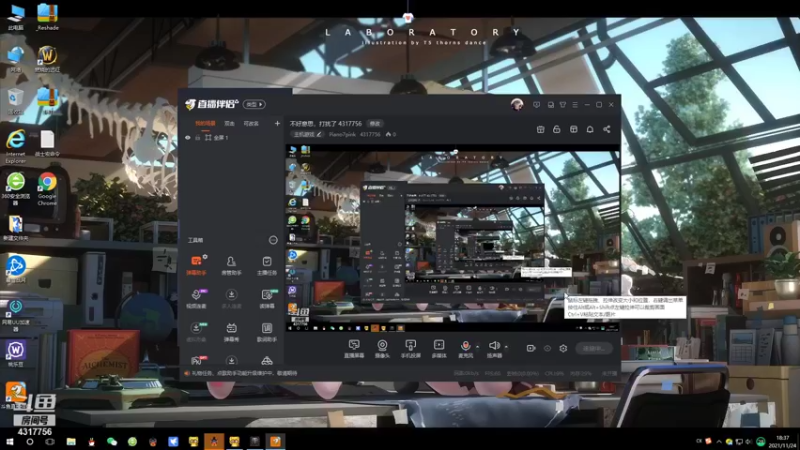Edit the 主机游戏 category tag
This screenshot has height=450, width=800.
click(x=308, y=134)
